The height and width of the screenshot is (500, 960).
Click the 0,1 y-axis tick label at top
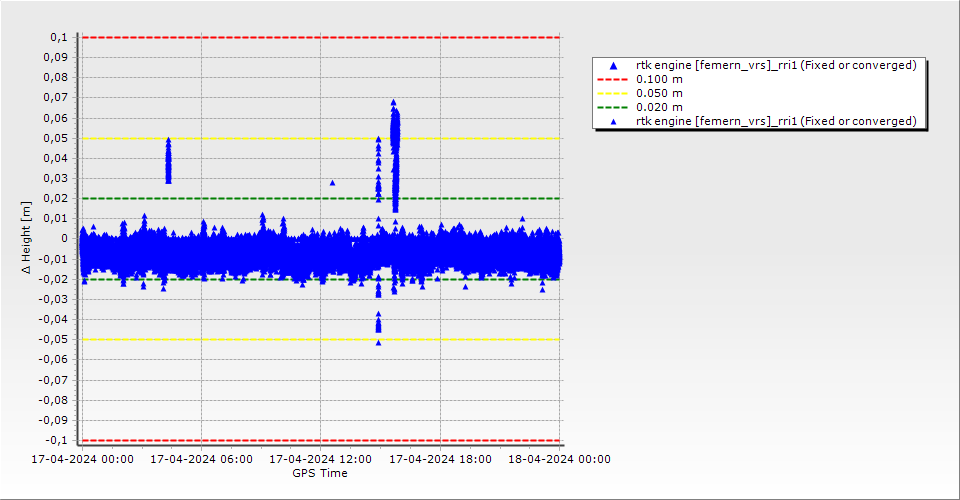[x=57, y=37]
